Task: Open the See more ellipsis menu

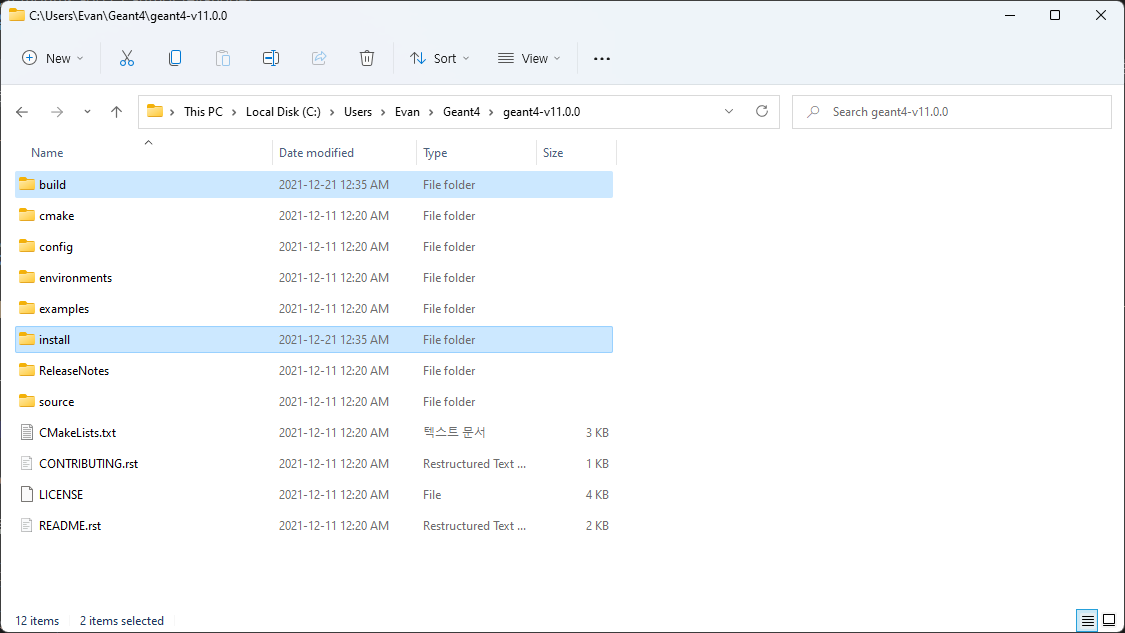Action: point(601,58)
